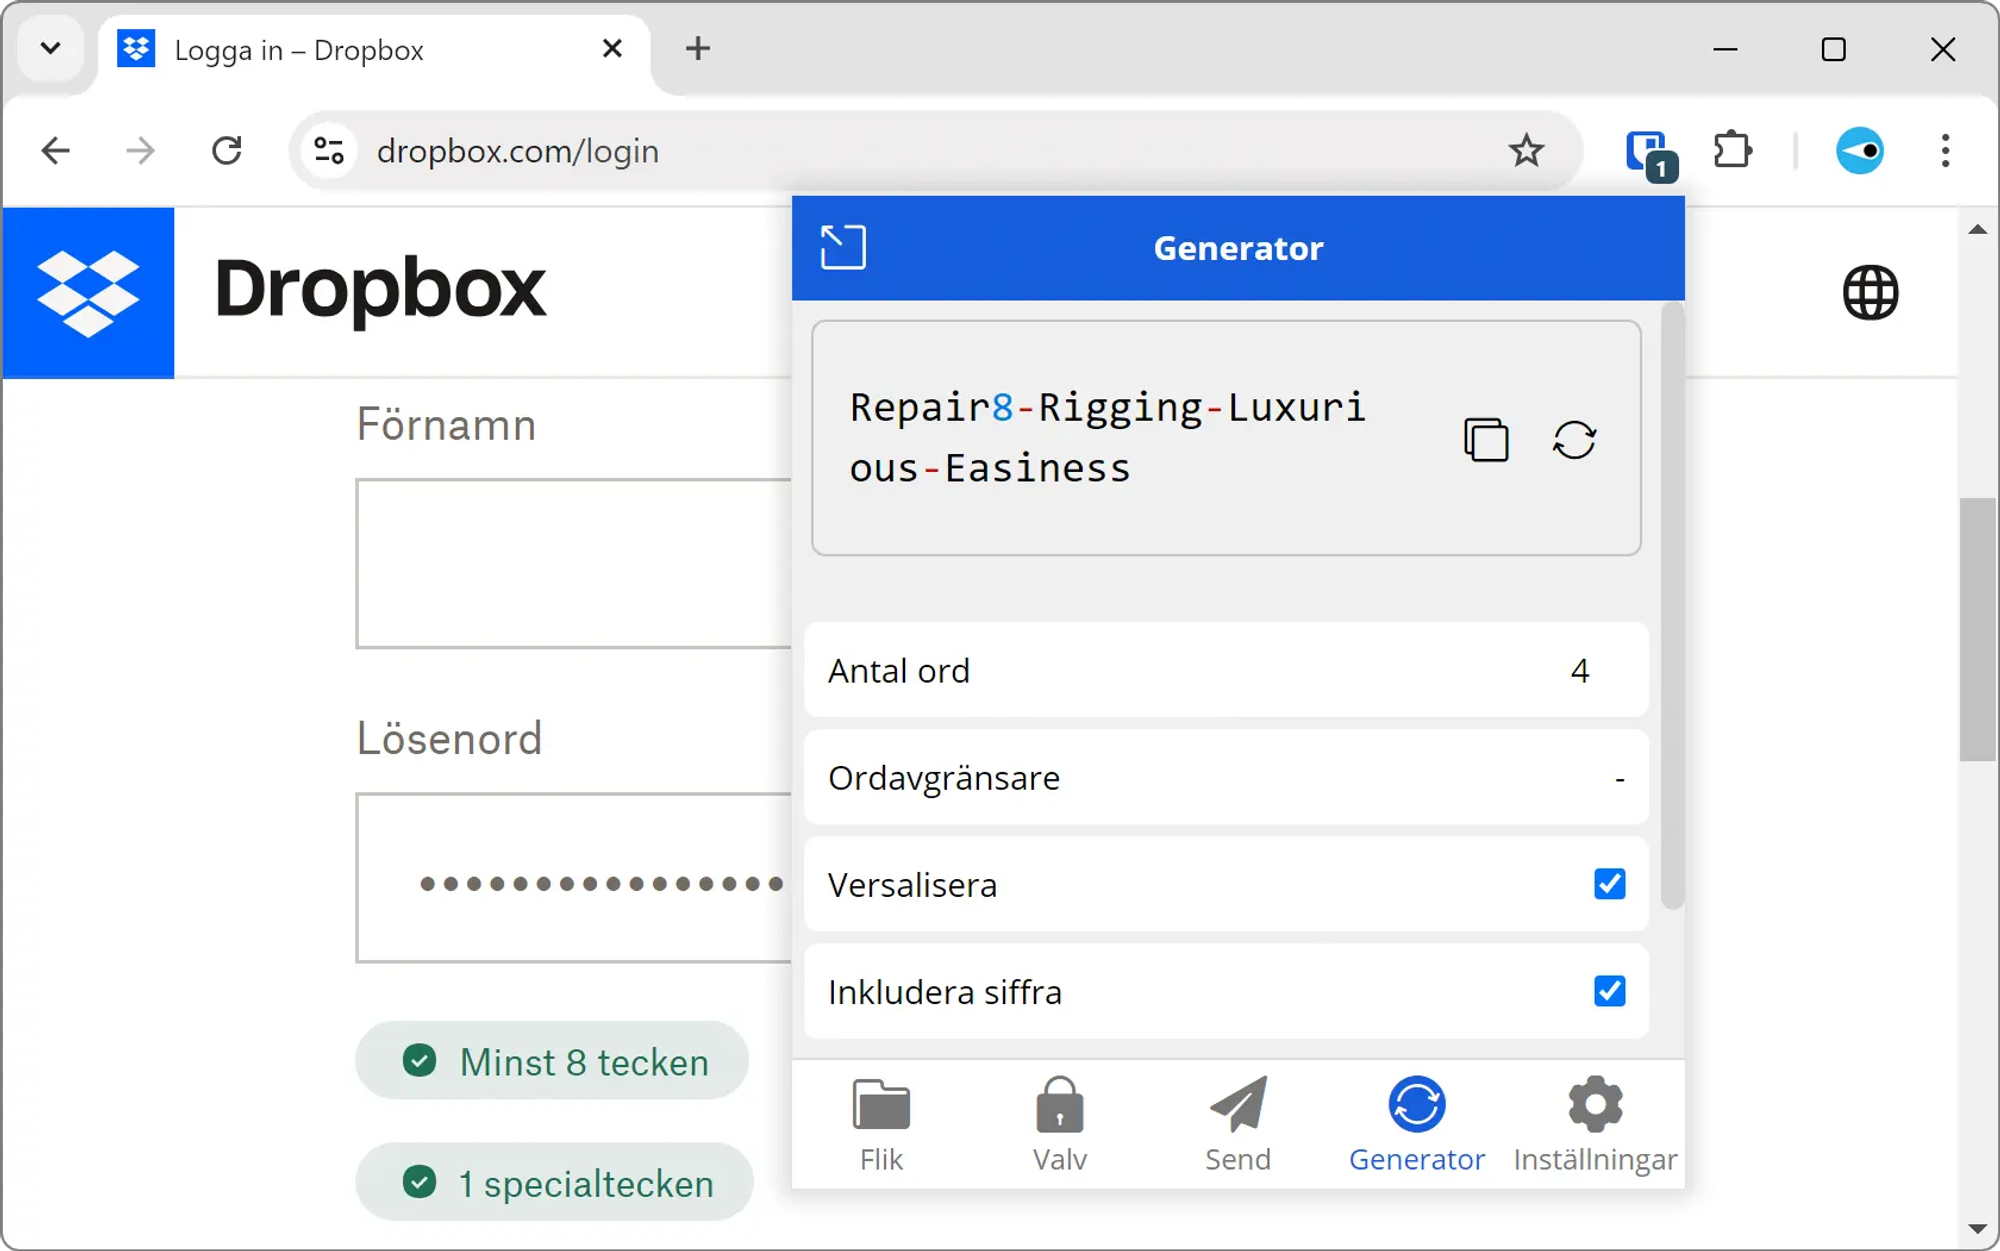Focus the Förnamn input field
This screenshot has height=1251, width=2000.
coord(574,563)
